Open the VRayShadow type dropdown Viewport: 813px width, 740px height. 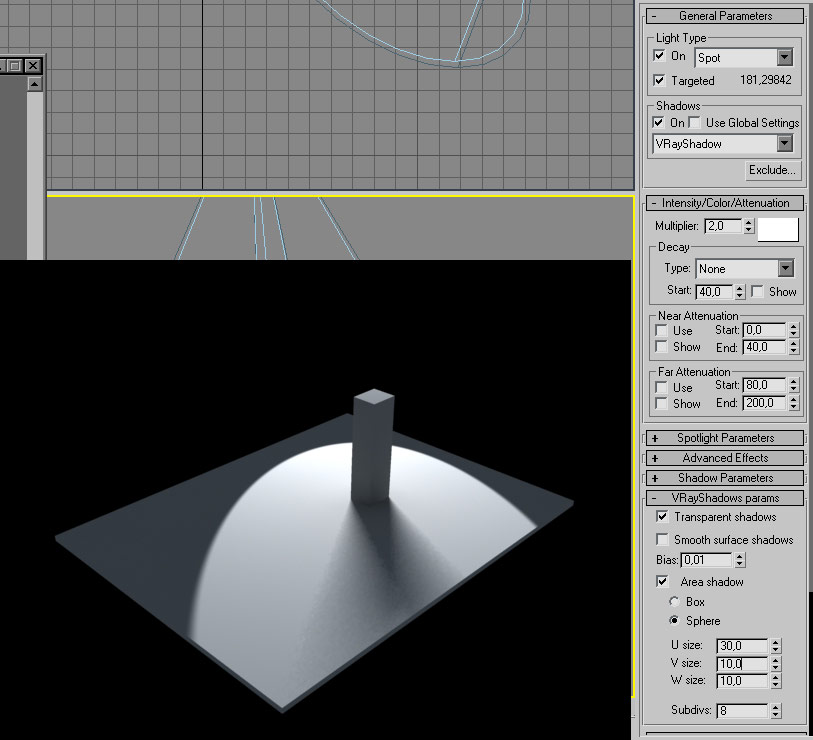click(723, 144)
